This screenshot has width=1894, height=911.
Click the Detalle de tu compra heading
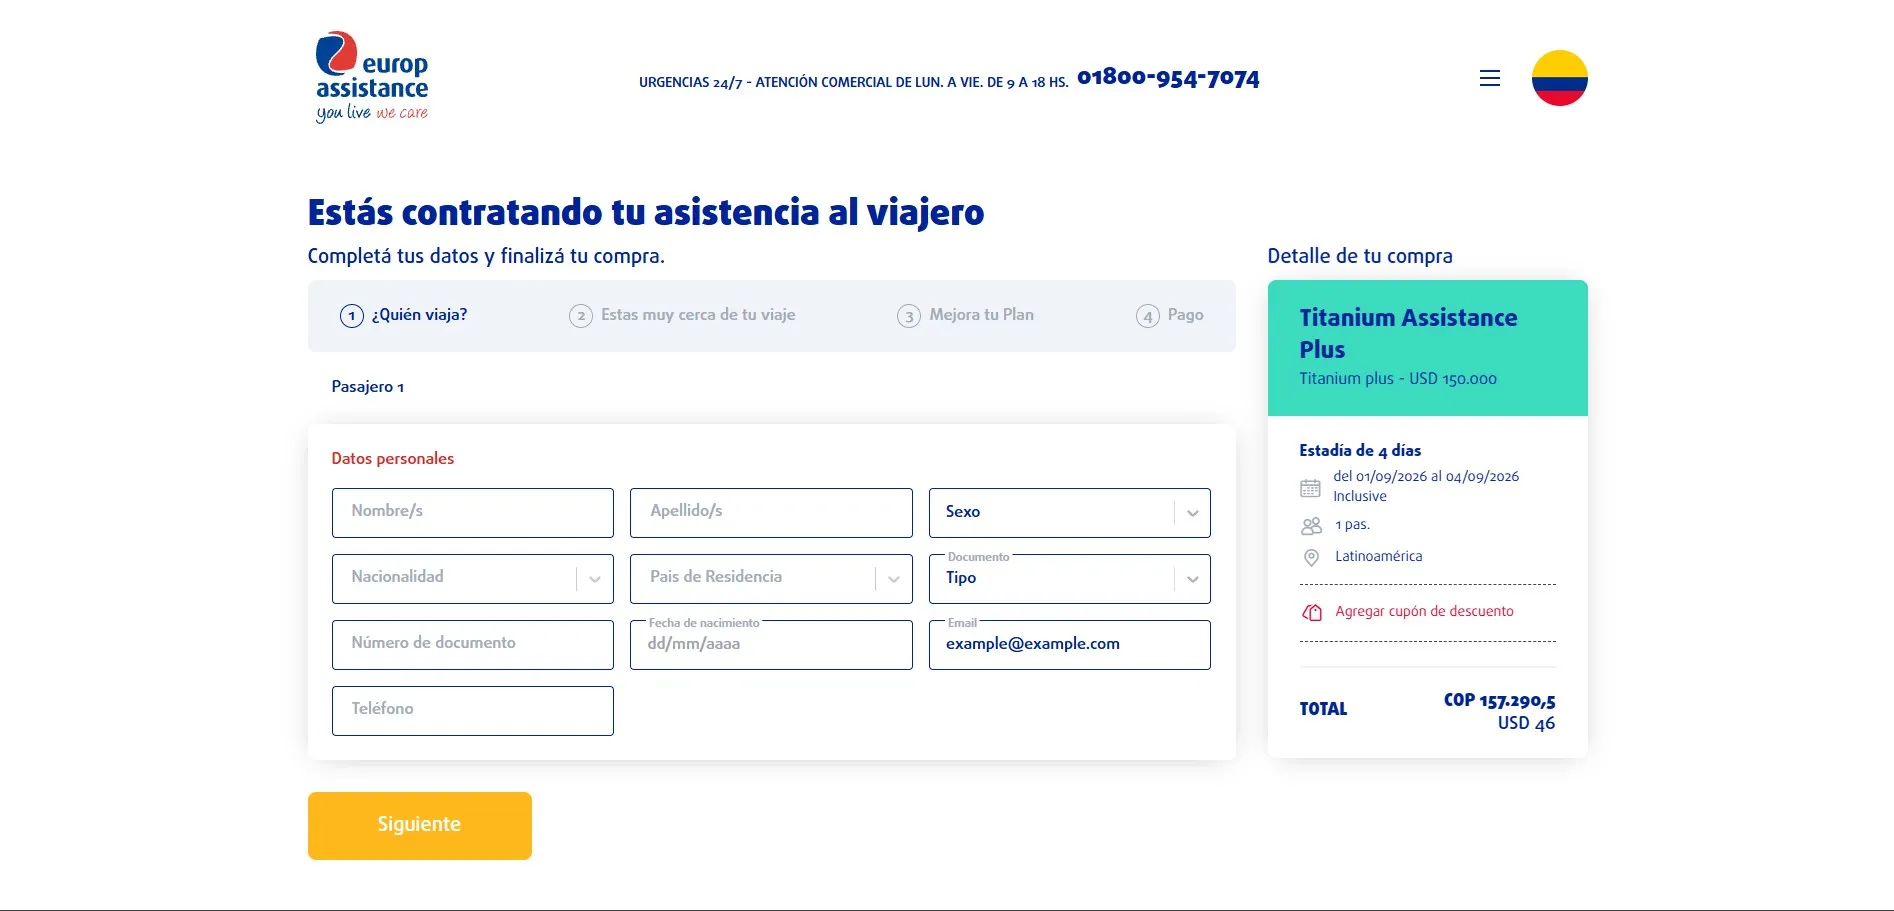1360,256
